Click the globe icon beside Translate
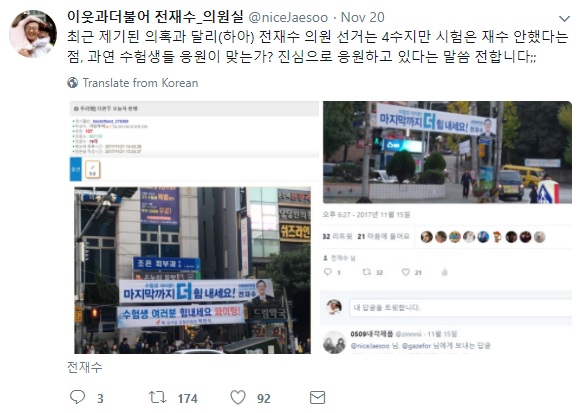Screen dimensions: 582x413 click(x=73, y=82)
